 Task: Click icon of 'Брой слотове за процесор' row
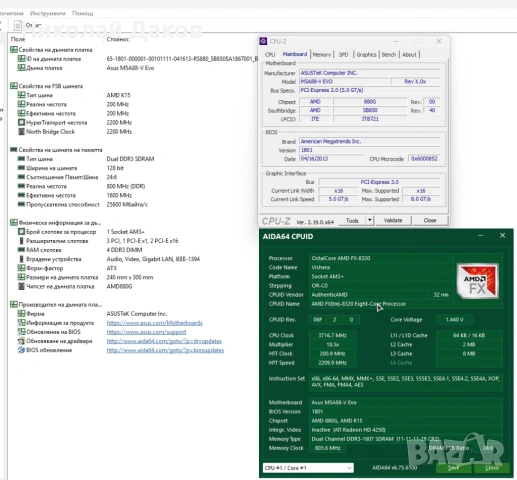(21, 231)
